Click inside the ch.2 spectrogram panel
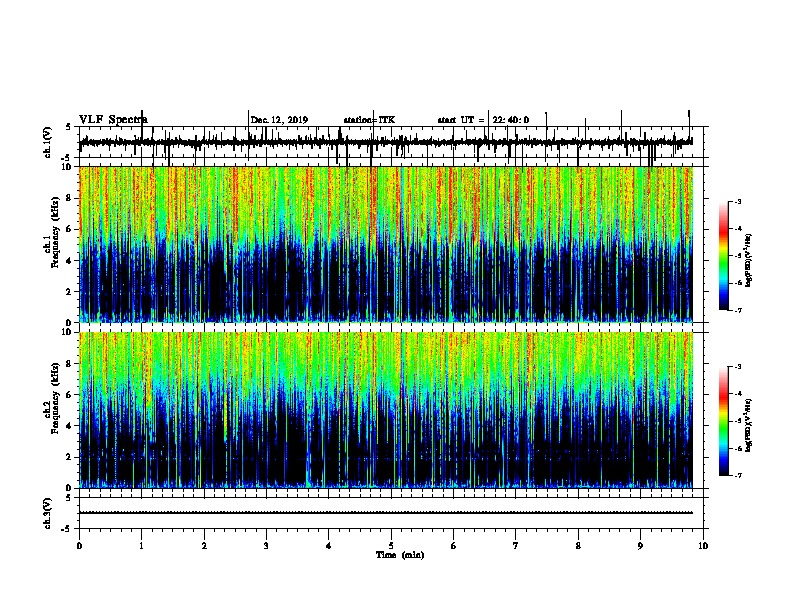The image size is (792, 612). [x=386, y=410]
